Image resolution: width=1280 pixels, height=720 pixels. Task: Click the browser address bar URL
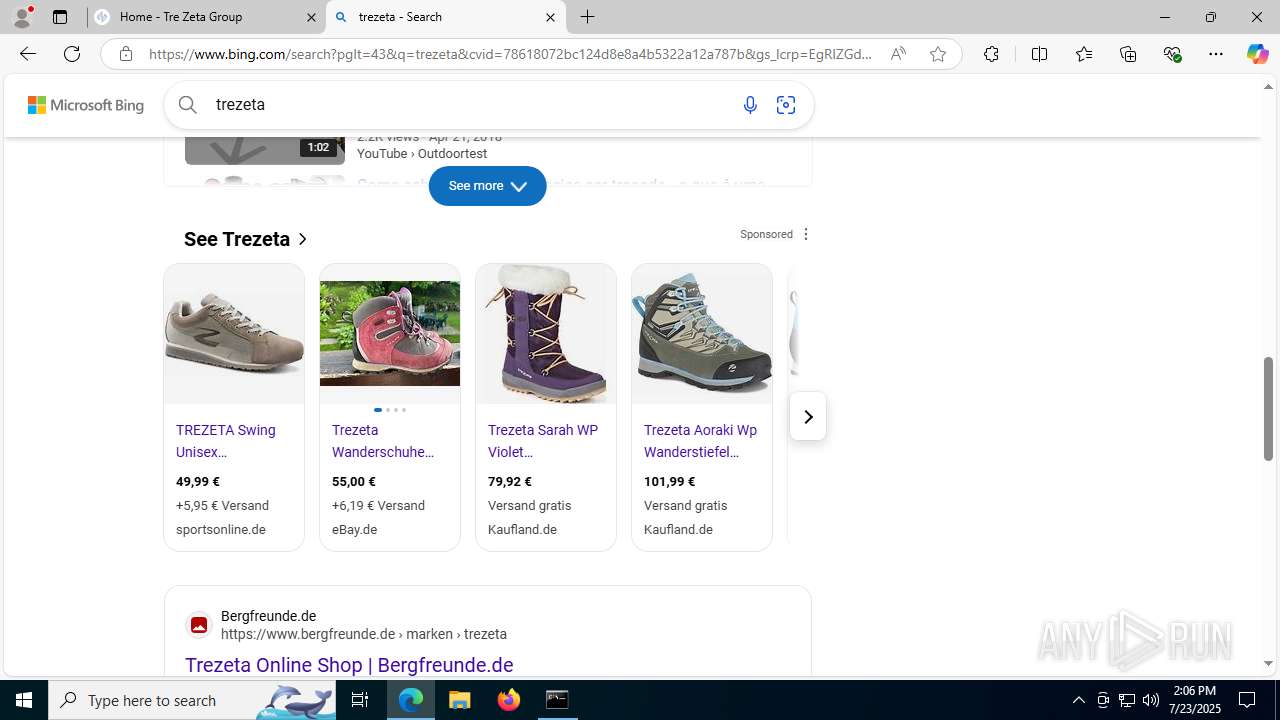(x=510, y=54)
